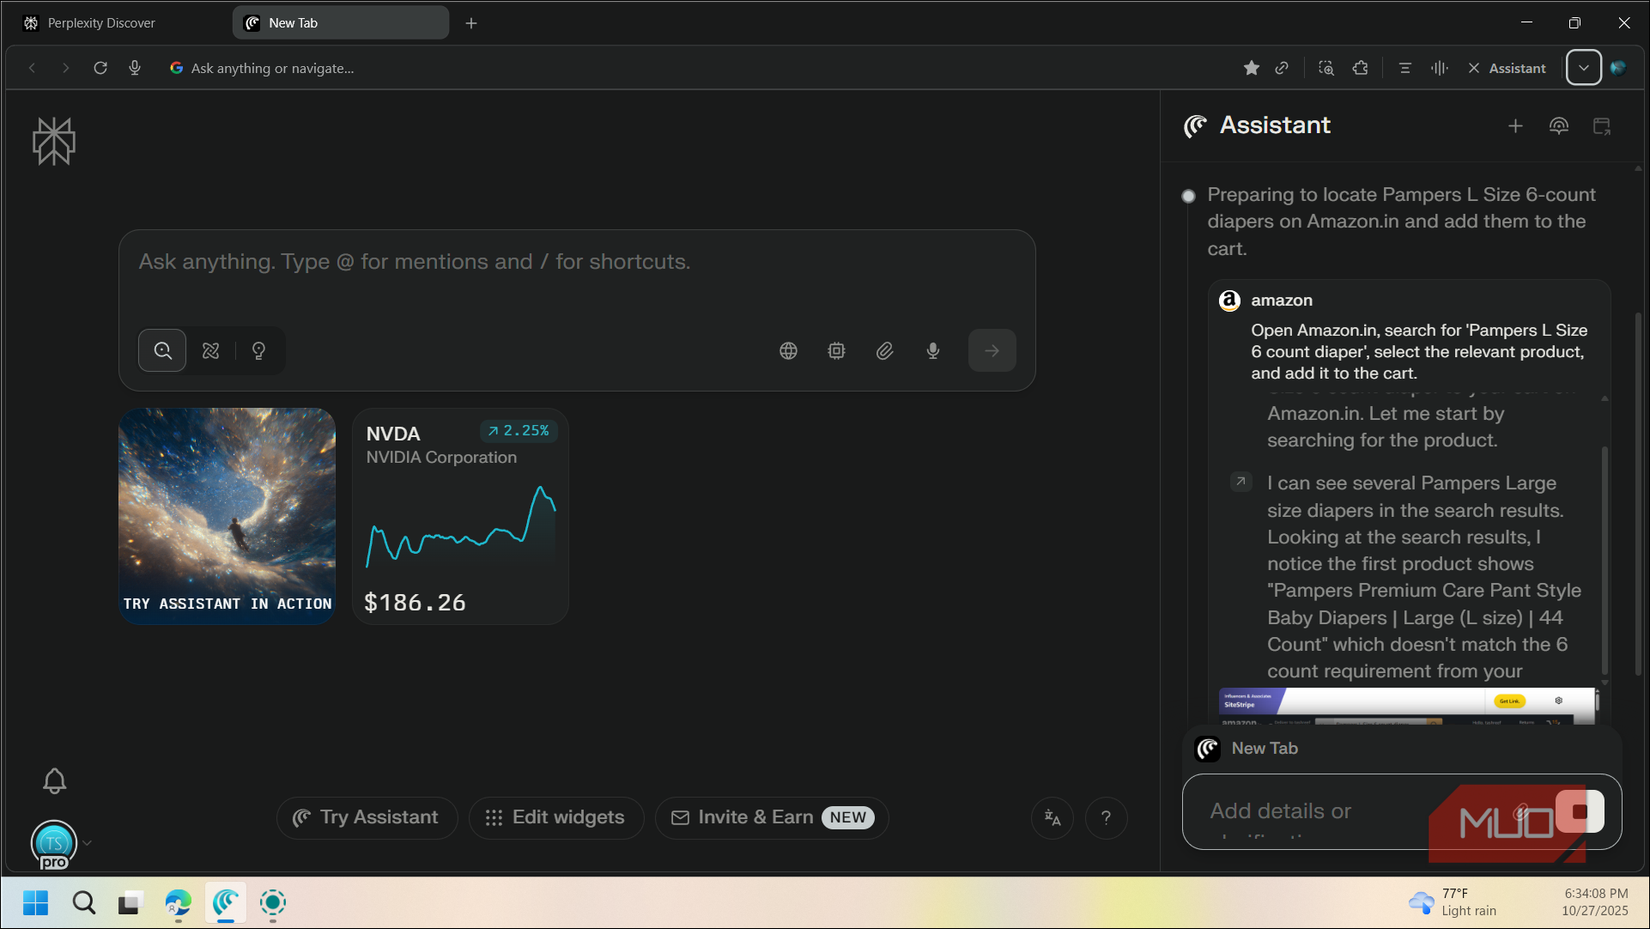This screenshot has height=929, width=1650.
Task: Open the lines list icon in toolbar
Action: (1405, 68)
